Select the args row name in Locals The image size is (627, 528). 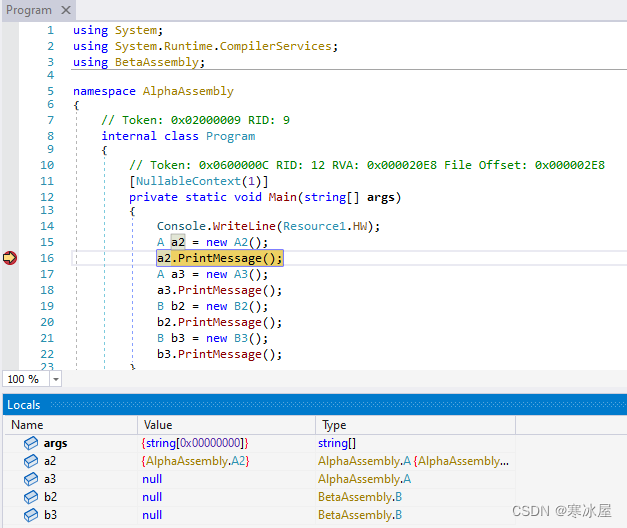[x=56, y=443]
